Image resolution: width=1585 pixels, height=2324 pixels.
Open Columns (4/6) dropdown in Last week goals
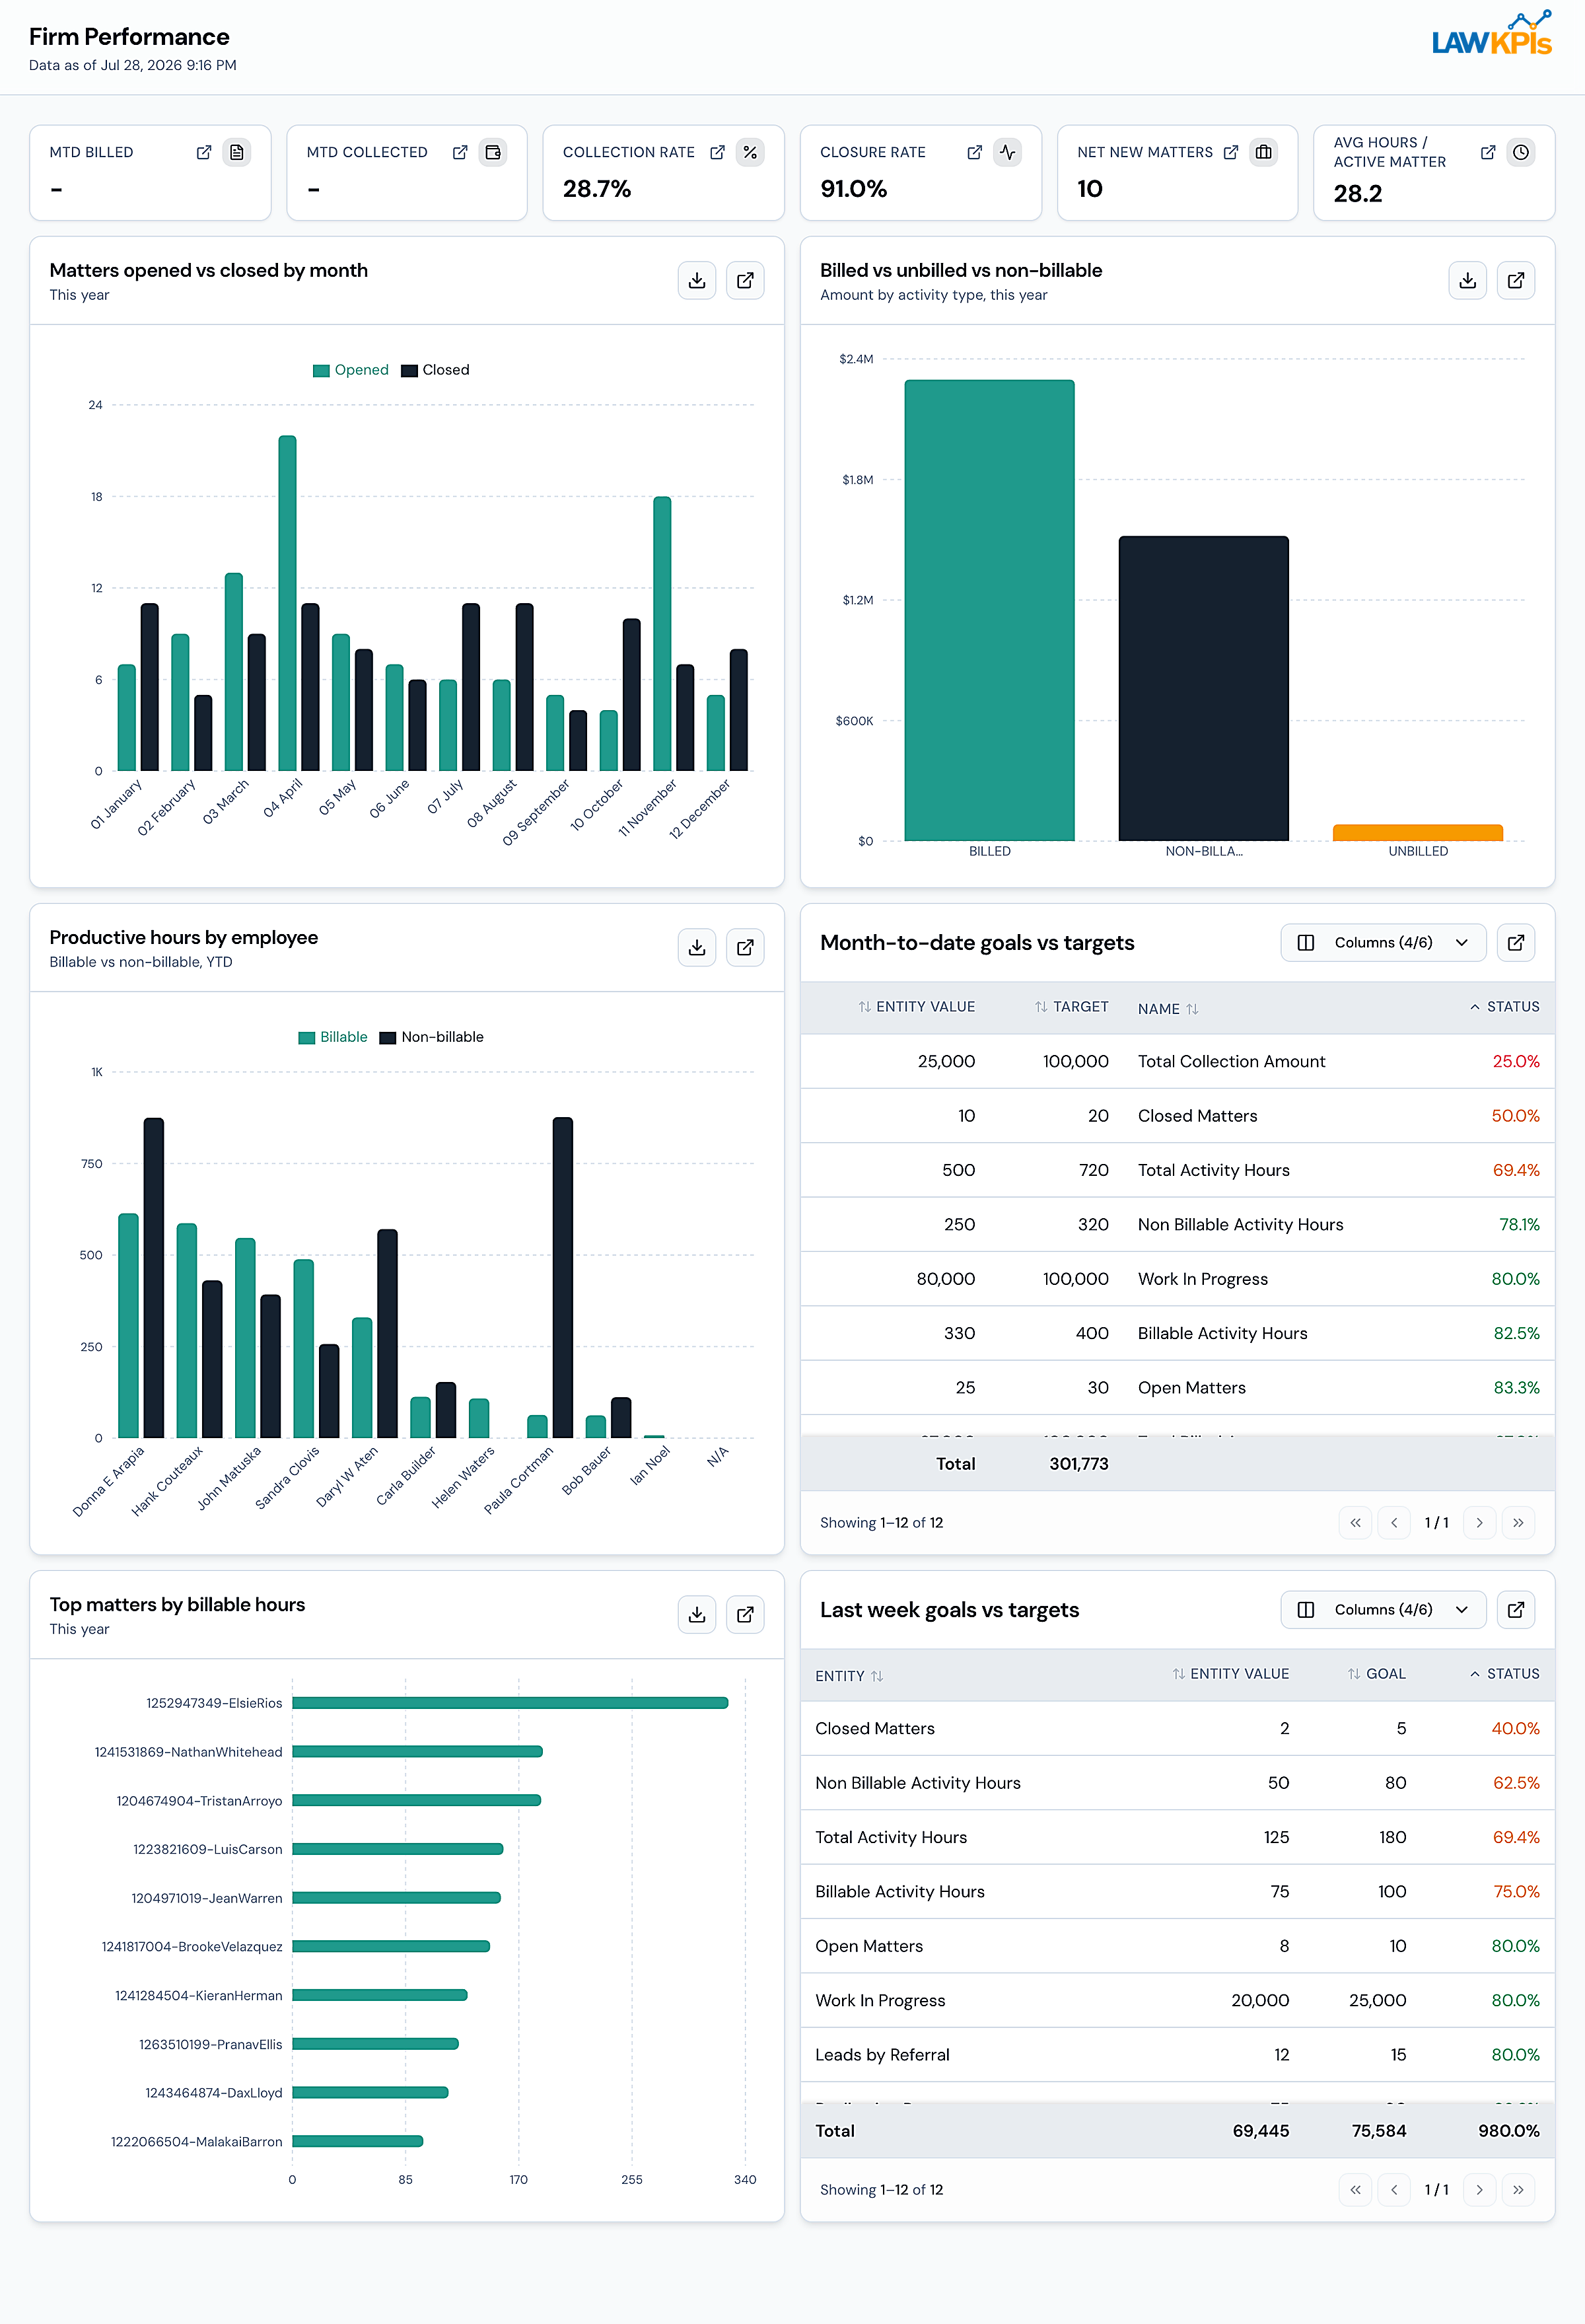pos(1383,1609)
